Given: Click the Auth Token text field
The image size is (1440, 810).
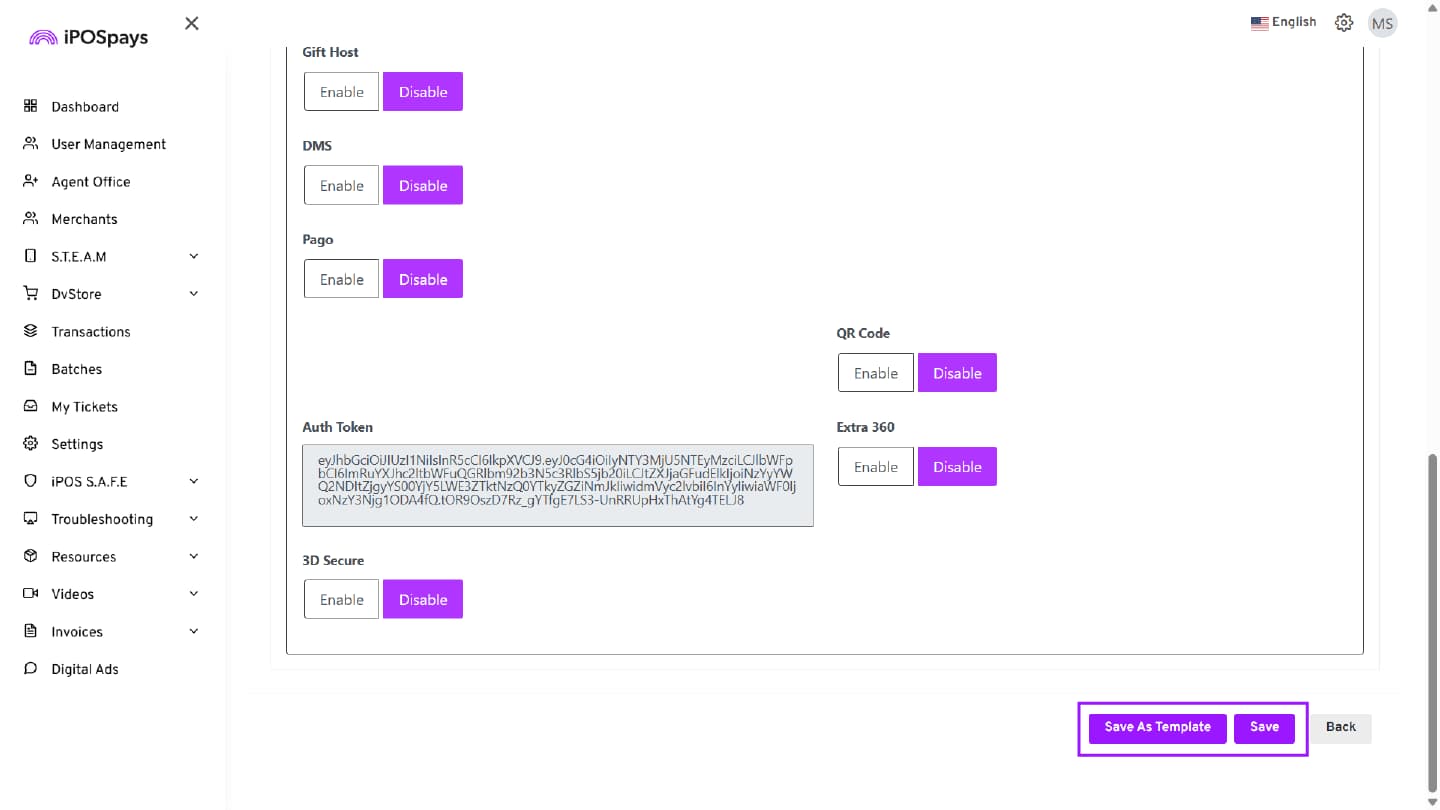Looking at the screenshot, I should [557, 485].
